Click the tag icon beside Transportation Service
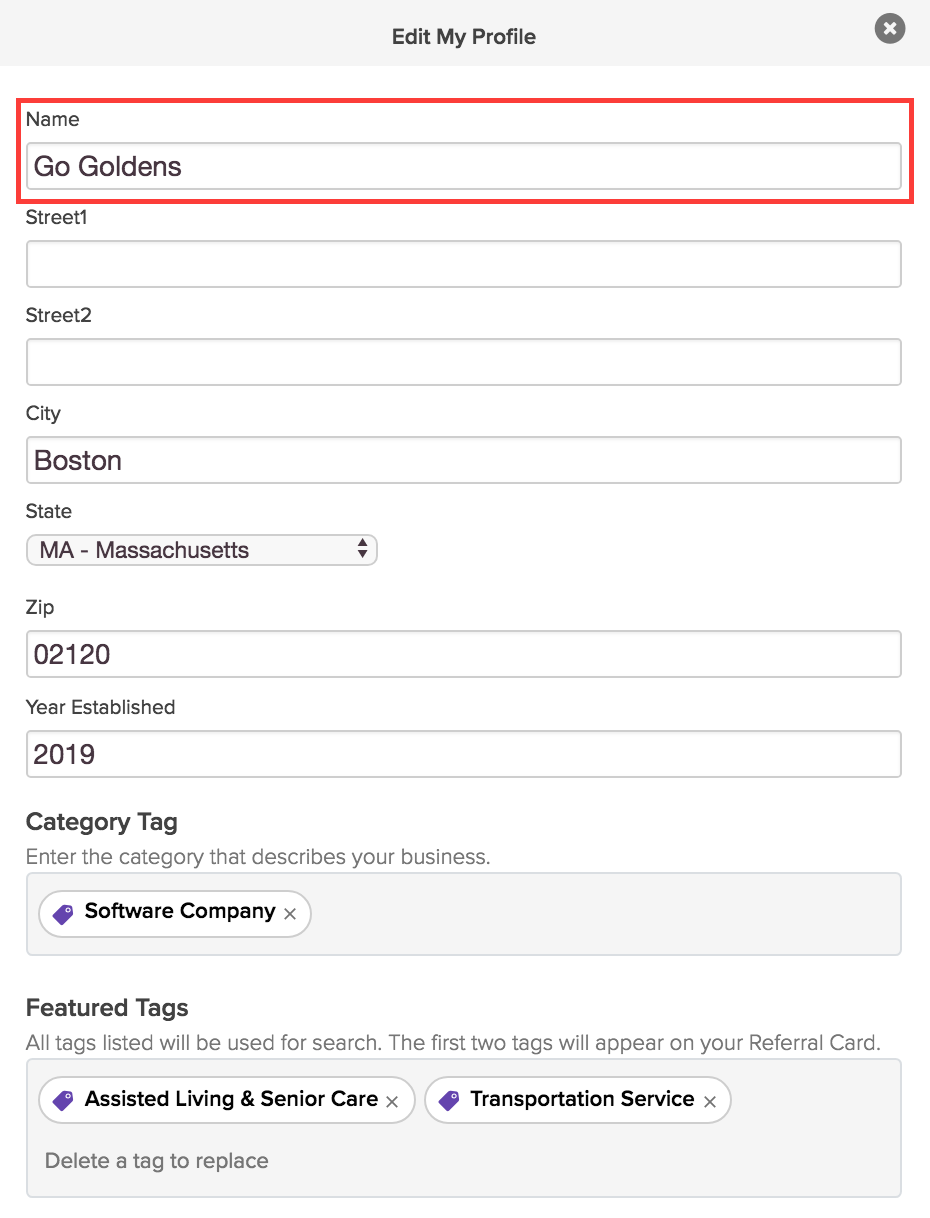This screenshot has width=930, height=1218. point(449,1100)
